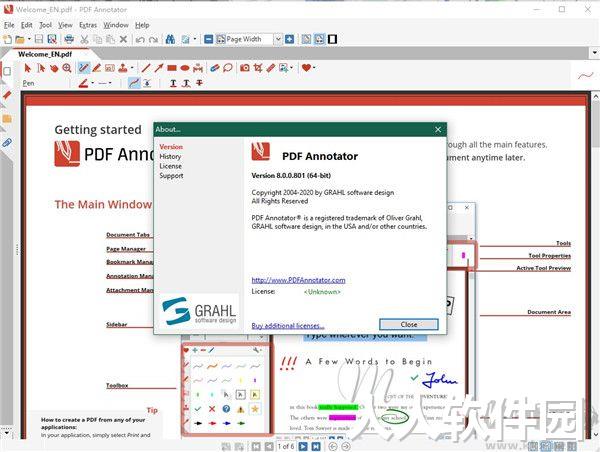Select the Zoom magnifier tool
The image size is (600, 452).
pos(67,68)
